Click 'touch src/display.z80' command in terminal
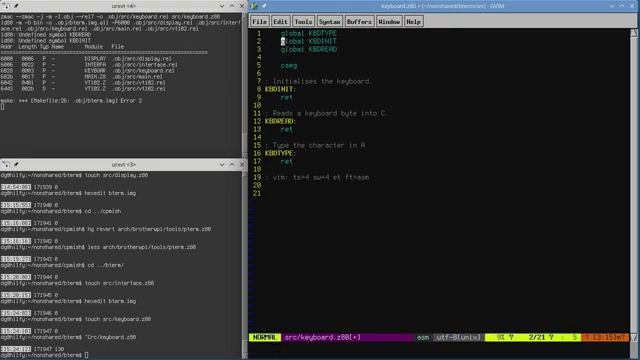640x360 pixels. coord(116,175)
